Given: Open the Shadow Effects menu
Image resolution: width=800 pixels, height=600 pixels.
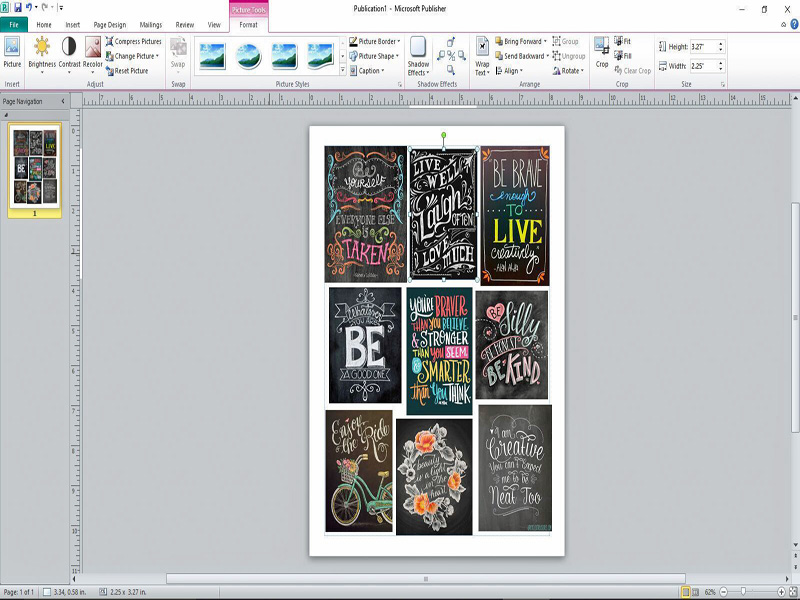Looking at the screenshot, I should tap(418, 56).
